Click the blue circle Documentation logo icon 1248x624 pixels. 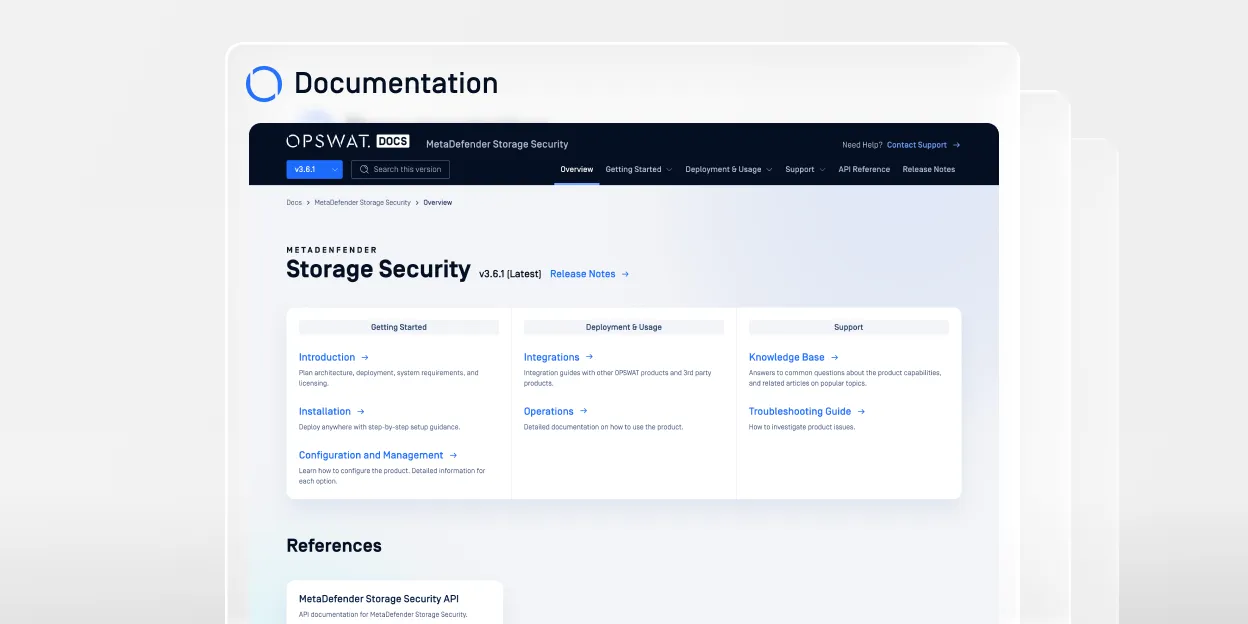264,84
